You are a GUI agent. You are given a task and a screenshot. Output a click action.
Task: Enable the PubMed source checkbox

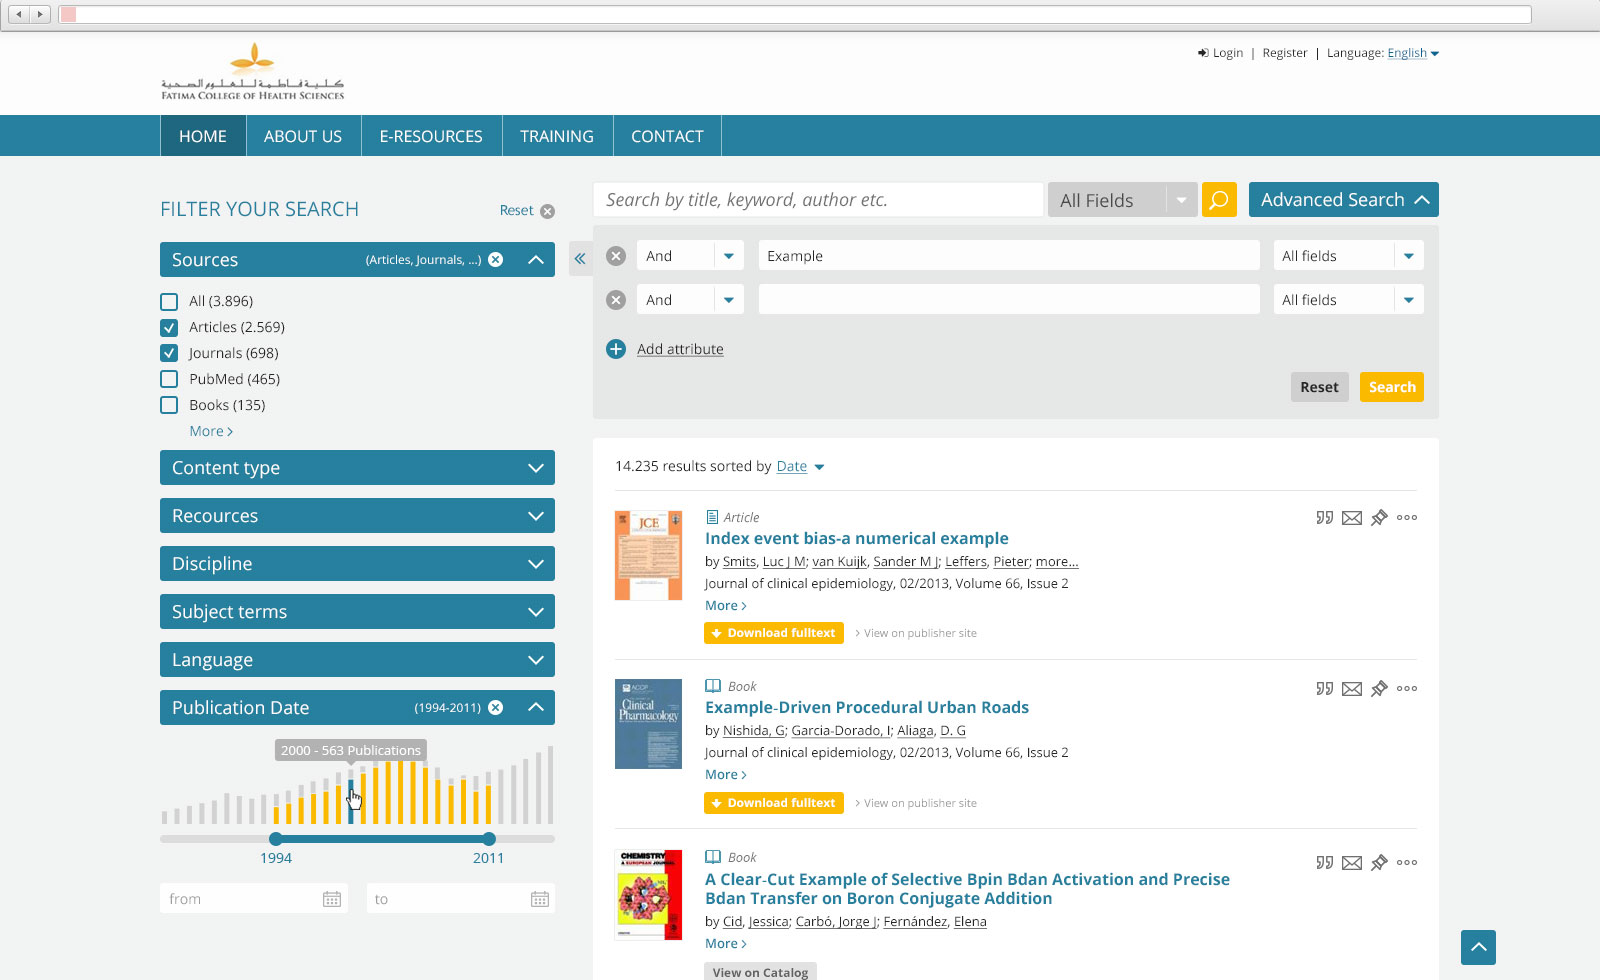pyautogui.click(x=169, y=379)
